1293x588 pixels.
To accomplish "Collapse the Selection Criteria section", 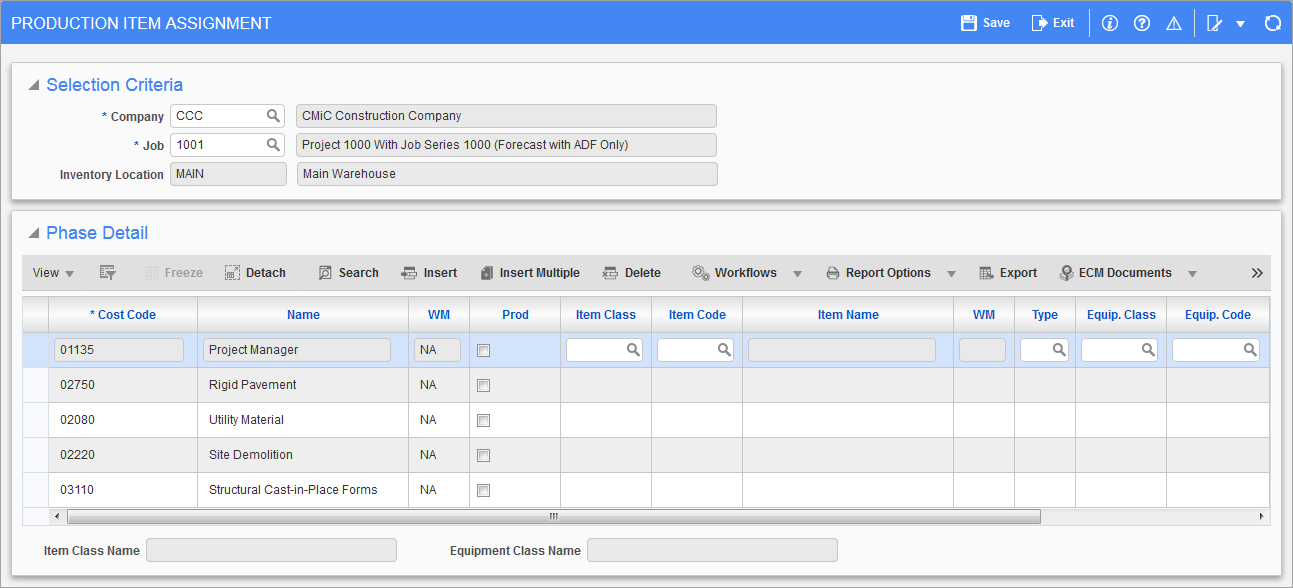I will [33, 84].
